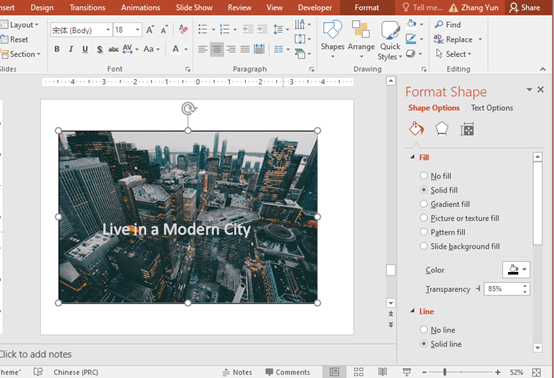Select Size & Properties tab in Format Shape
Image resolution: width=554 pixels, height=378 pixels.
[467, 129]
